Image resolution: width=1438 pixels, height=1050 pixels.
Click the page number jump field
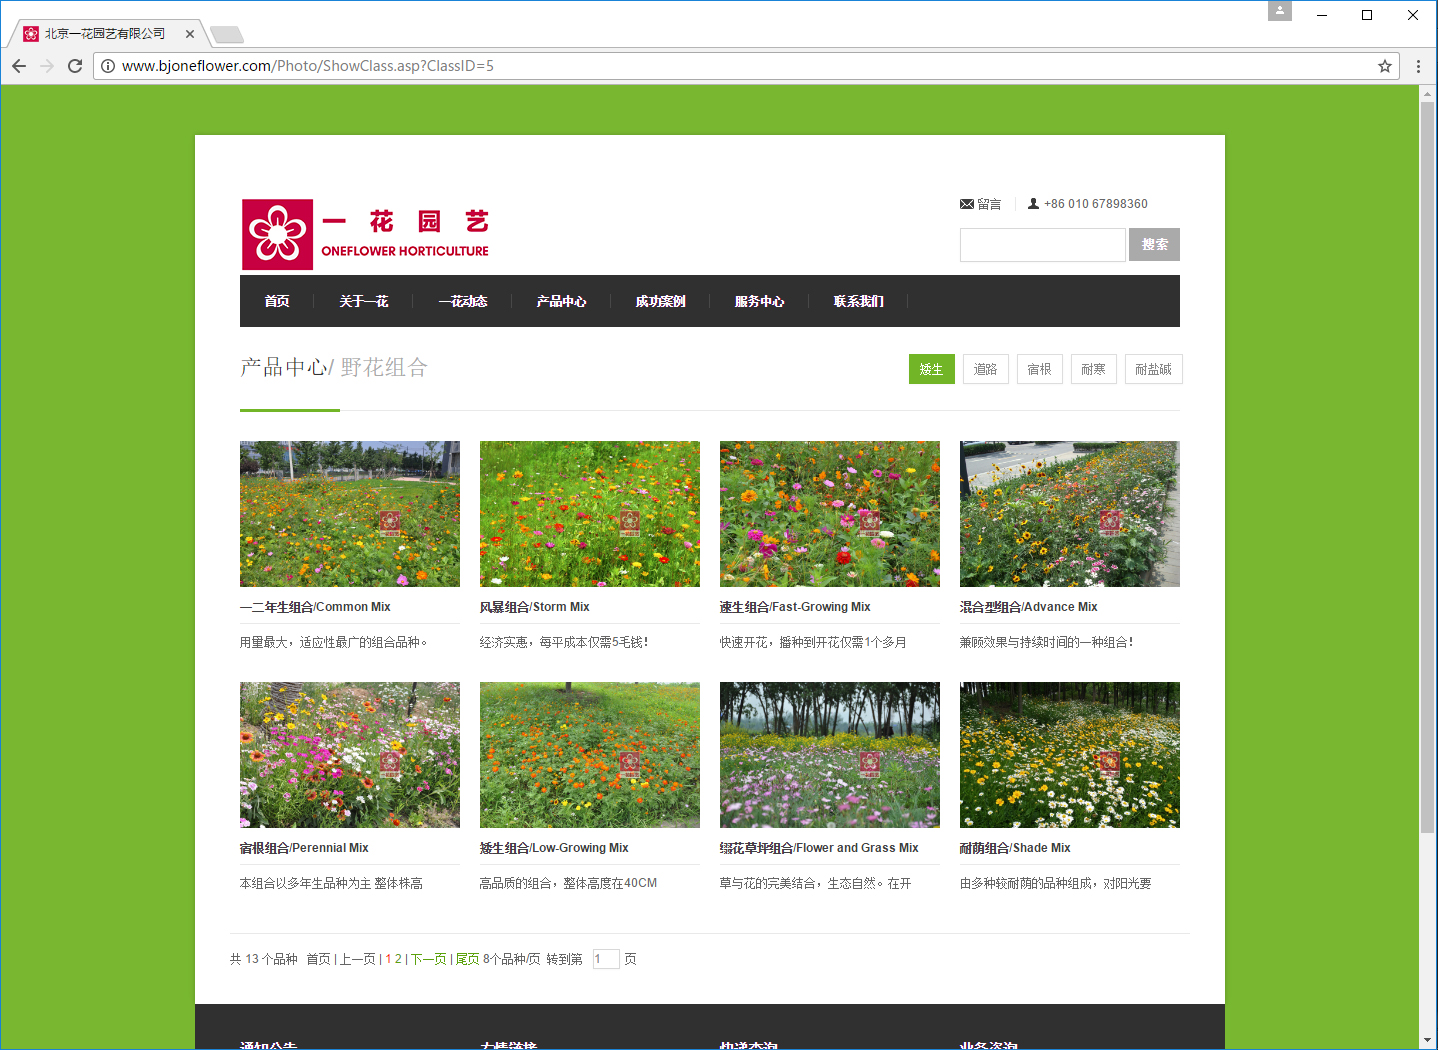[605, 959]
